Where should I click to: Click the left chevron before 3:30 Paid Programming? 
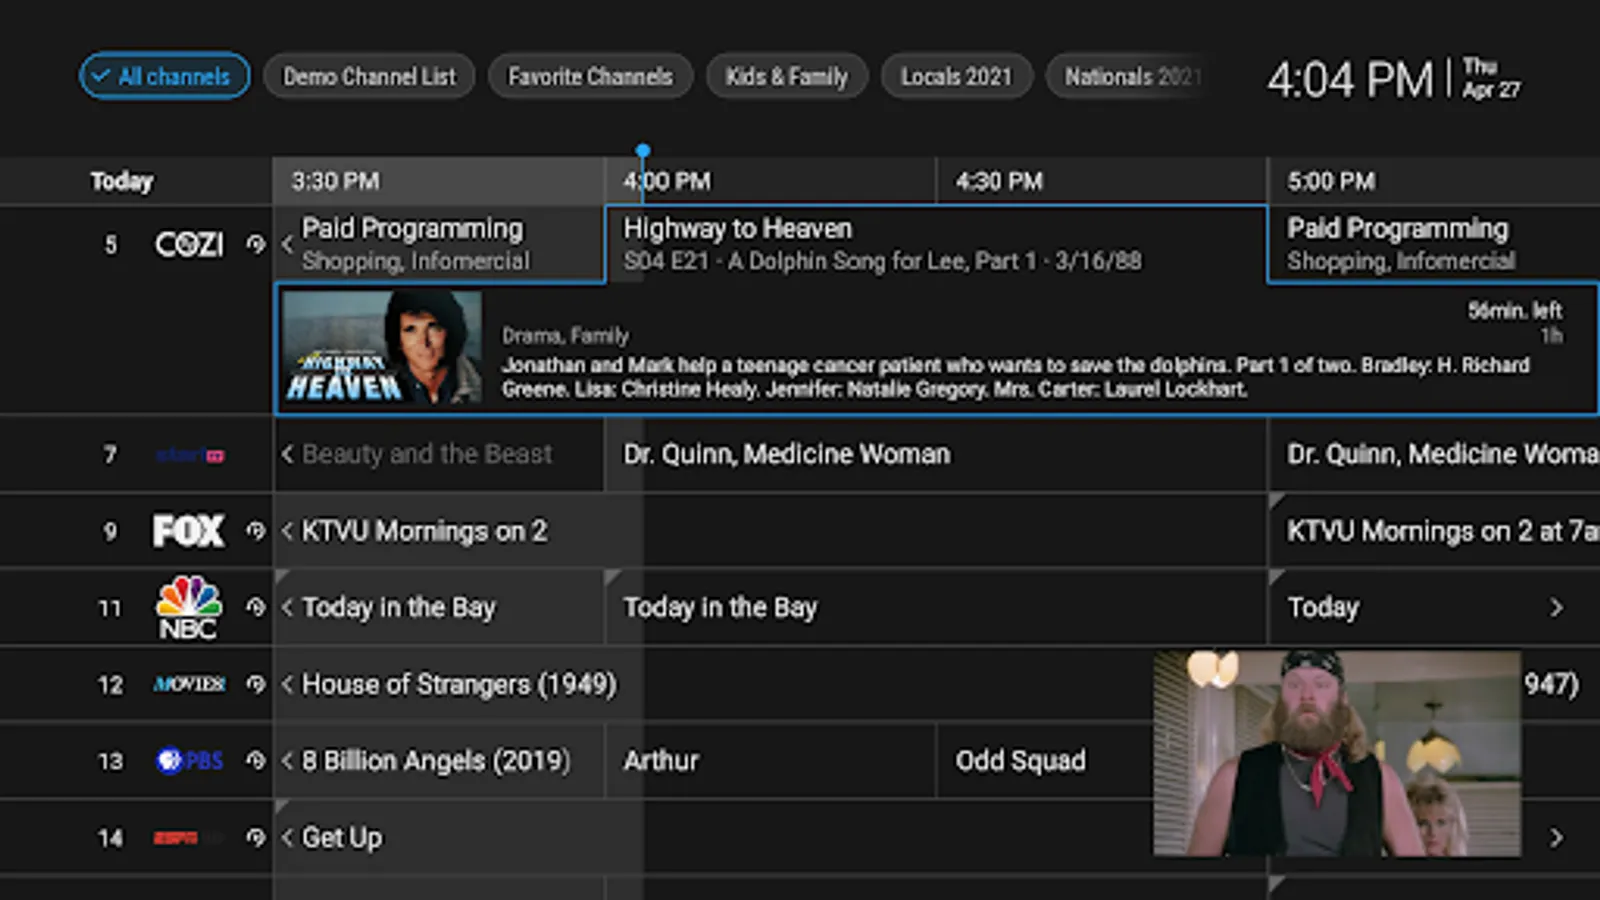287,244
